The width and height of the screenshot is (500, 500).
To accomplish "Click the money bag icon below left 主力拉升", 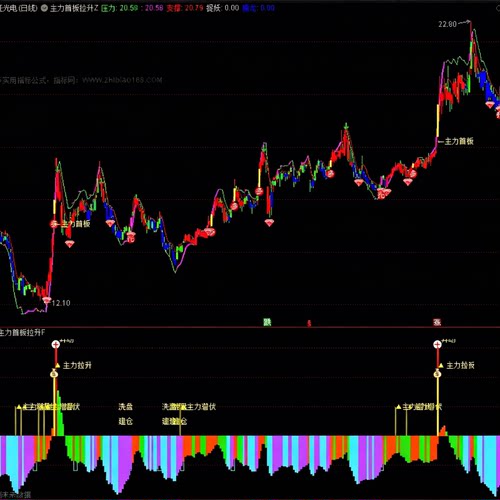I will [x=54, y=374].
